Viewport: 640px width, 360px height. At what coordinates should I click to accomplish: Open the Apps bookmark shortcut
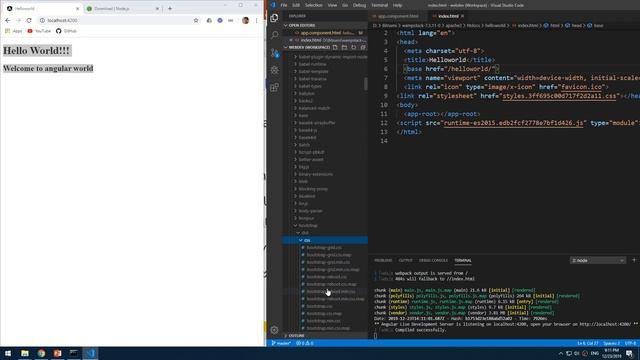[x=13, y=31]
